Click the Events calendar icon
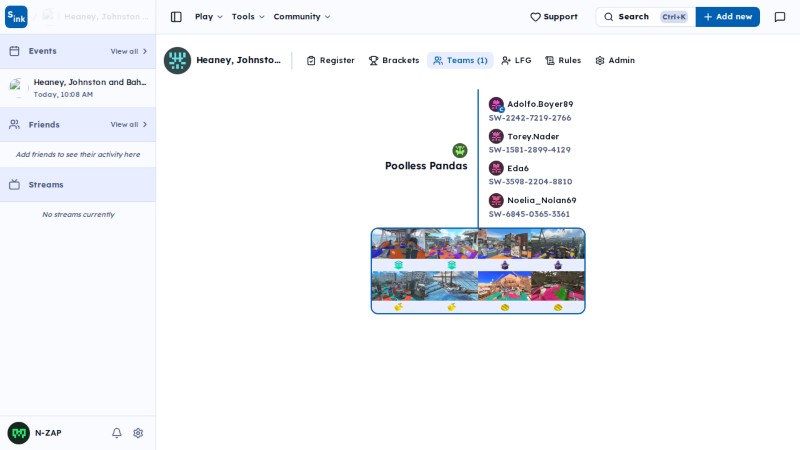This screenshot has width=800, height=450. click(x=14, y=51)
